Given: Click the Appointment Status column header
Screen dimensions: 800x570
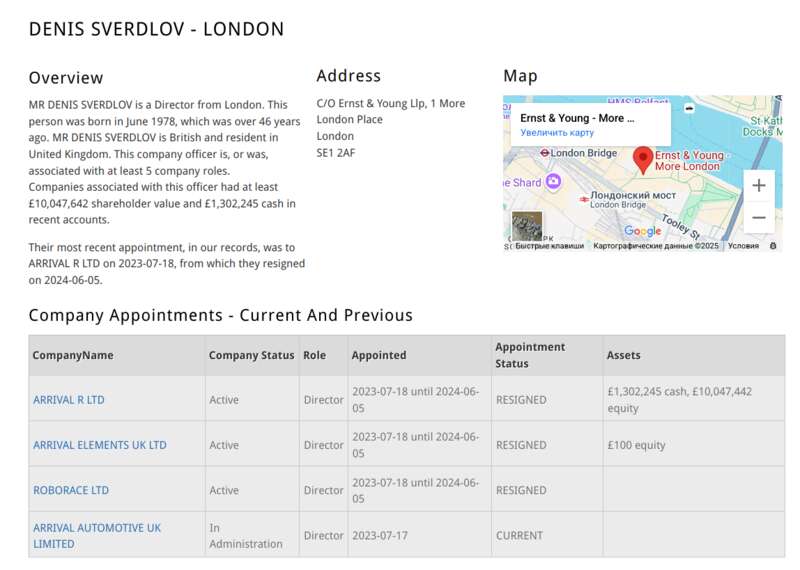Looking at the screenshot, I should coord(530,355).
